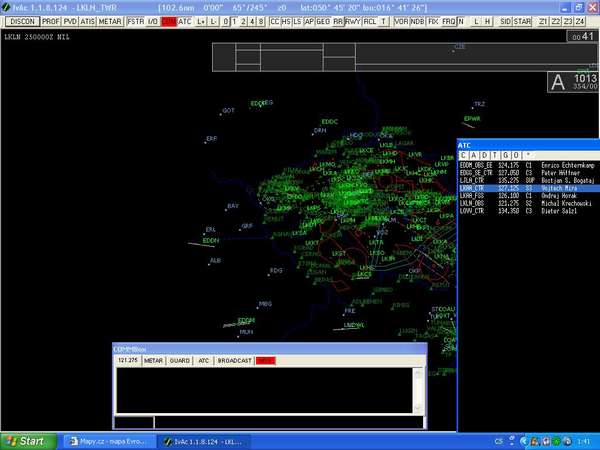Toggle the VOR display button

click(401, 20)
